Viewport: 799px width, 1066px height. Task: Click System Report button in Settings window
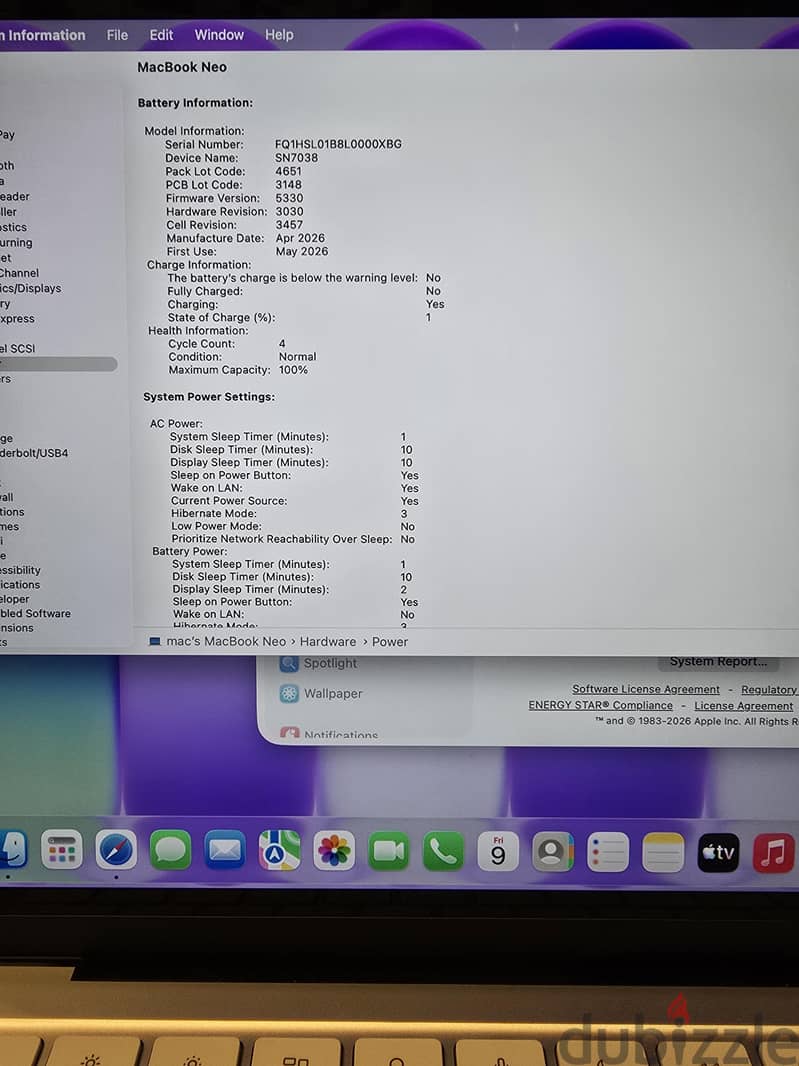(718, 661)
